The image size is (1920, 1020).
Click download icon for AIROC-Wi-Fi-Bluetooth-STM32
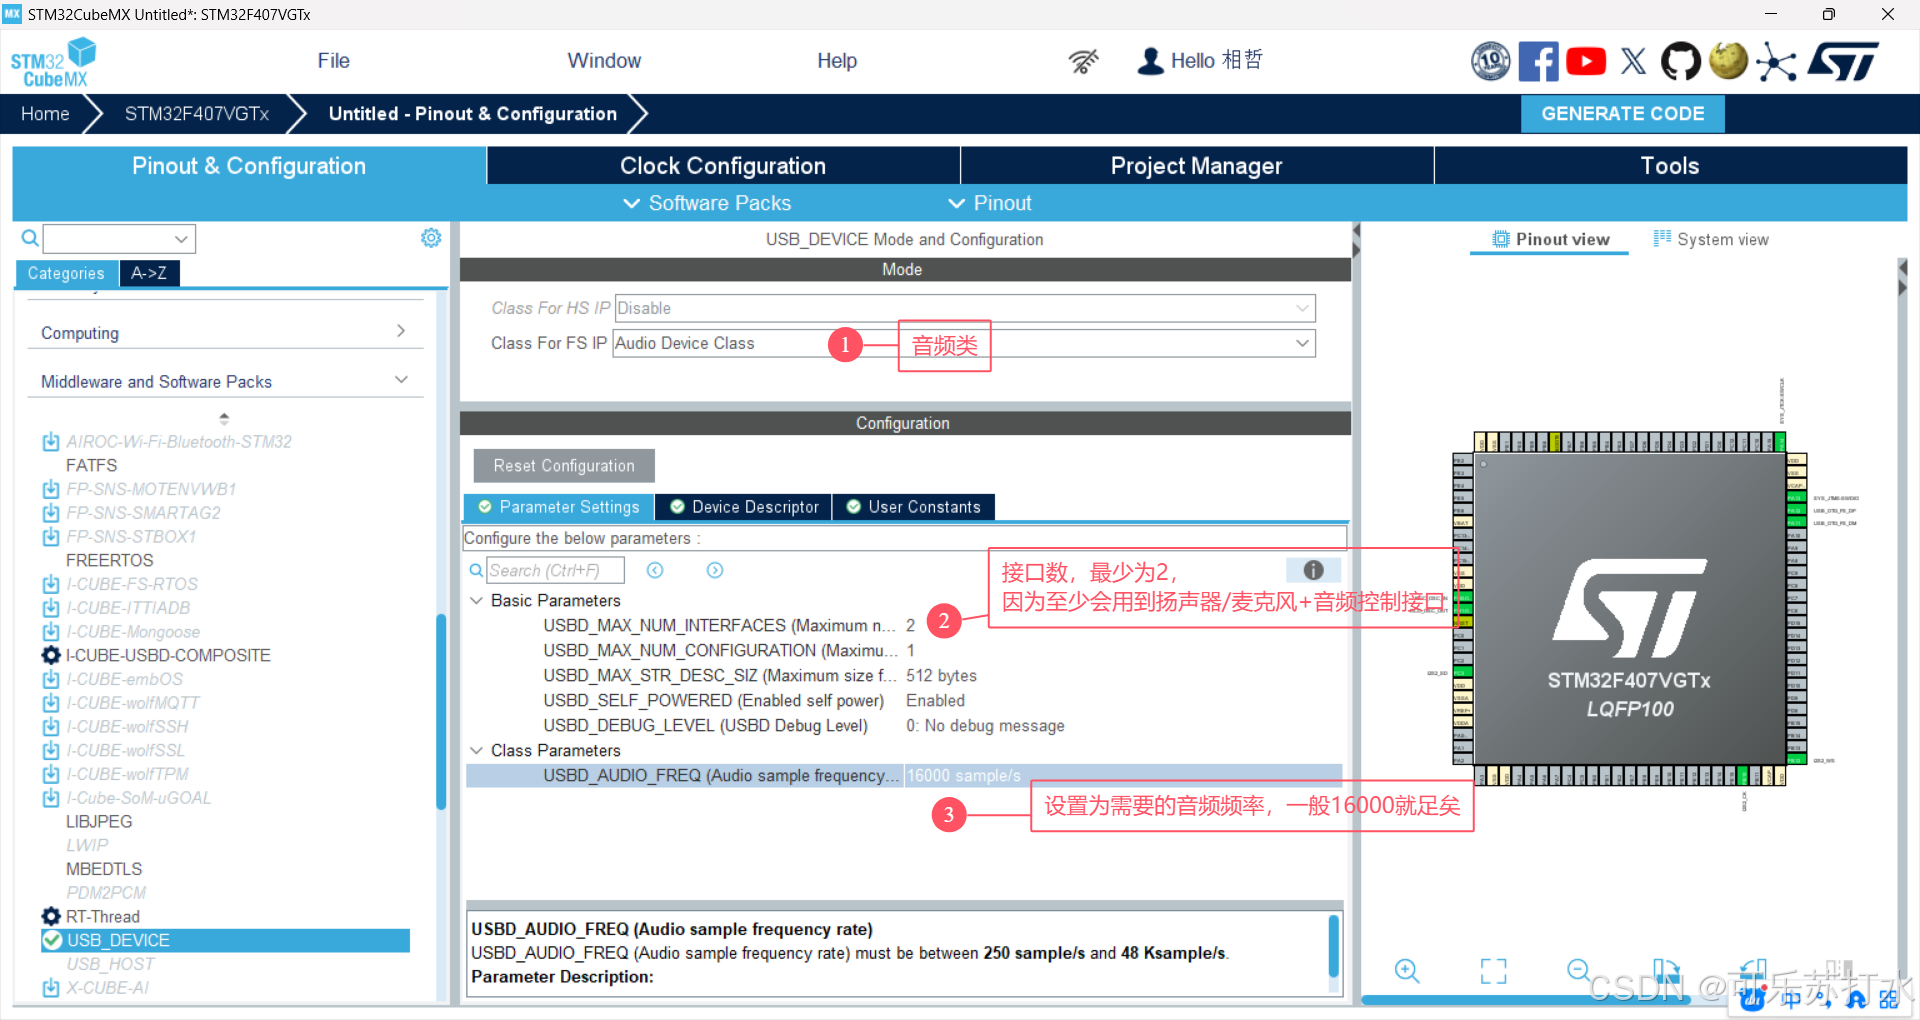pos(51,442)
